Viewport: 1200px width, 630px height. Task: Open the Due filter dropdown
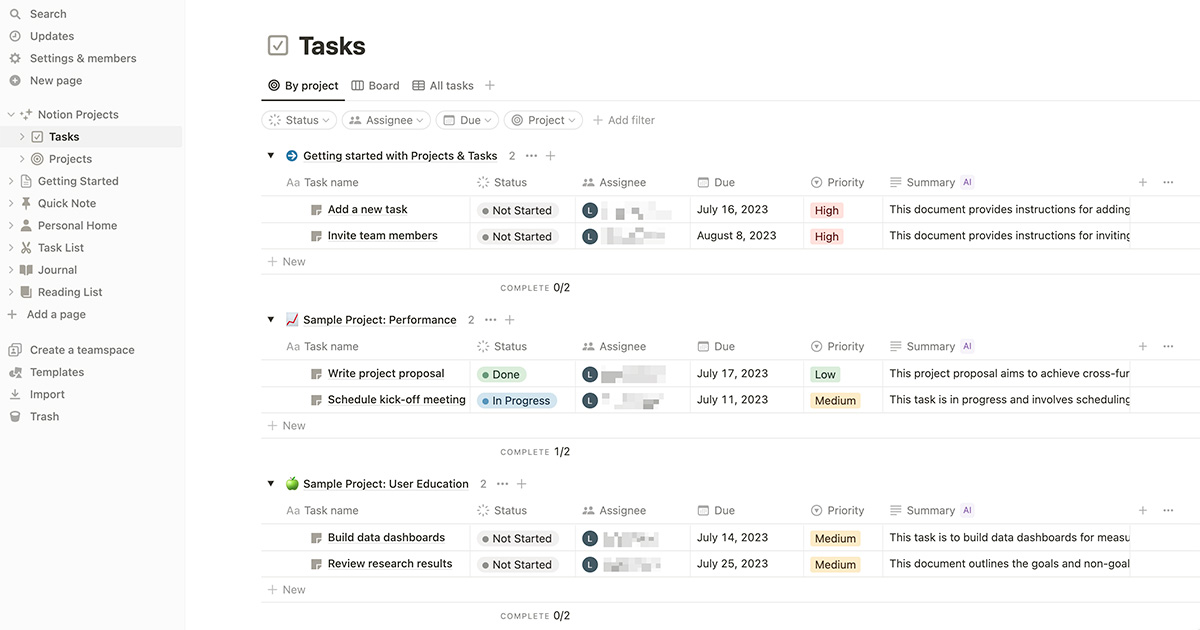467,120
